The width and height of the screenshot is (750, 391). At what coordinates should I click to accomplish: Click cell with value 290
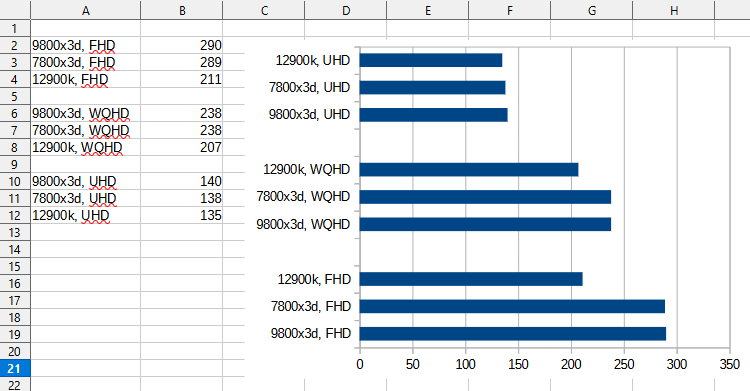(182, 45)
